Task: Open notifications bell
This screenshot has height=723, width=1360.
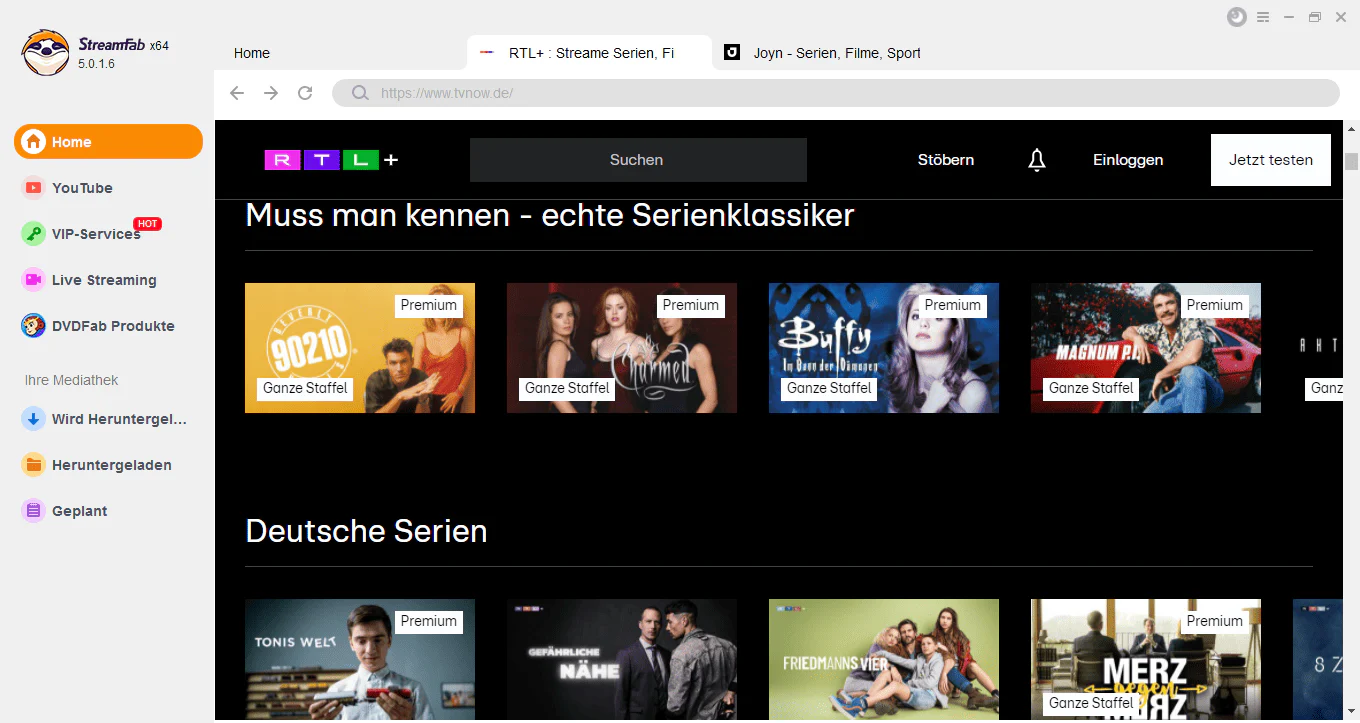Action: tap(1037, 160)
